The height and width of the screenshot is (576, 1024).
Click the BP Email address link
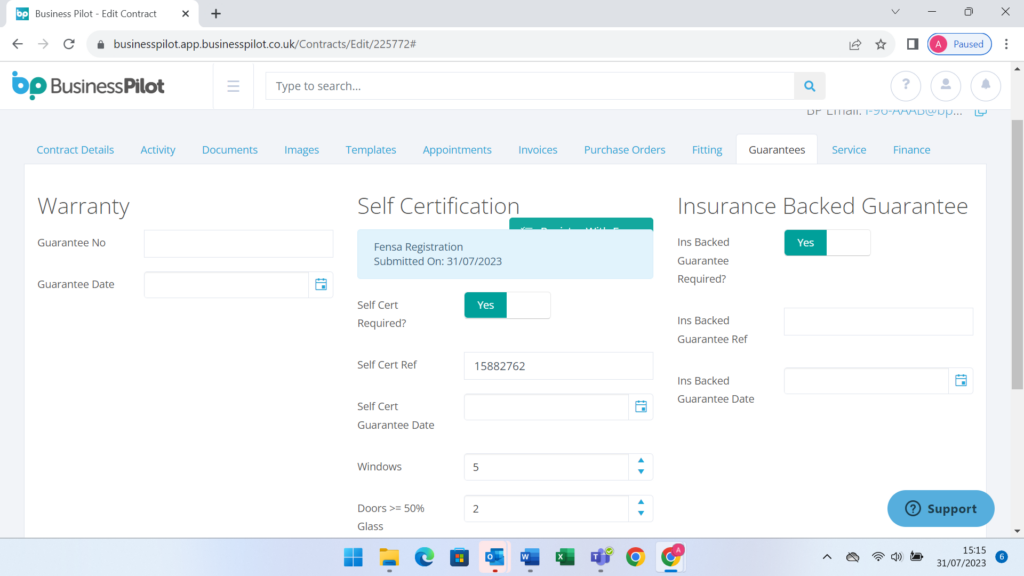(914, 112)
